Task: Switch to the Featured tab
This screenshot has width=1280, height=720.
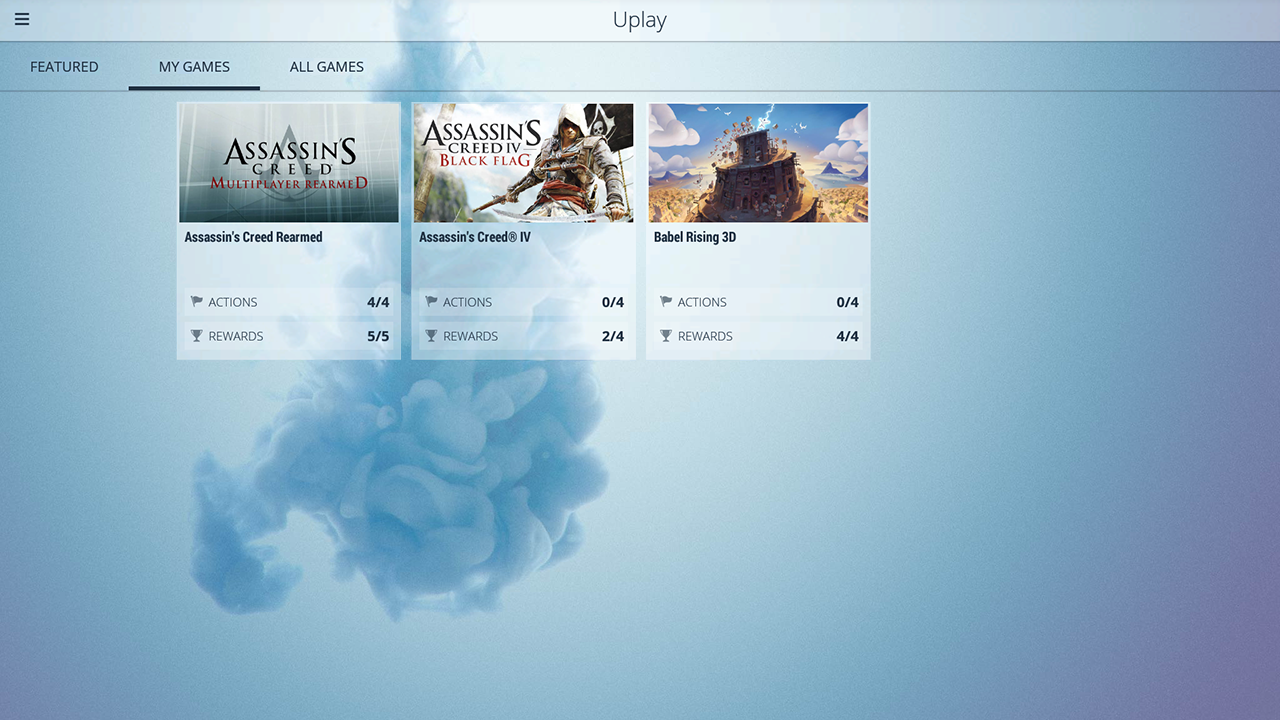Action: pyautogui.click(x=64, y=67)
